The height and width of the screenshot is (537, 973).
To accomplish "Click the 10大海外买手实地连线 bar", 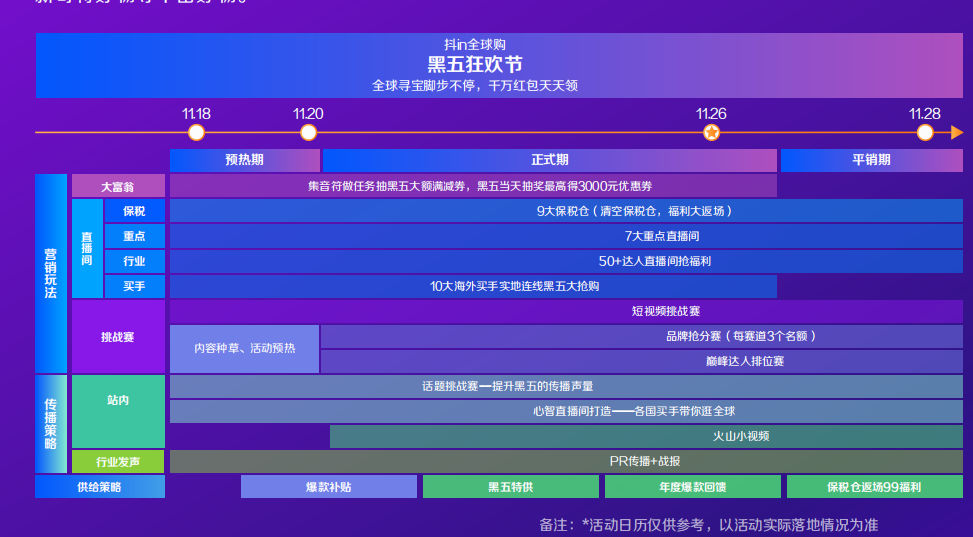I will (x=473, y=286).
